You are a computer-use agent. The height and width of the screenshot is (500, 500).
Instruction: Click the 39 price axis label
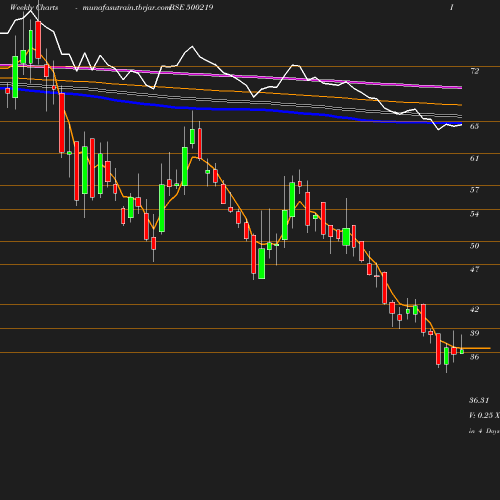[x=474, y=333]
